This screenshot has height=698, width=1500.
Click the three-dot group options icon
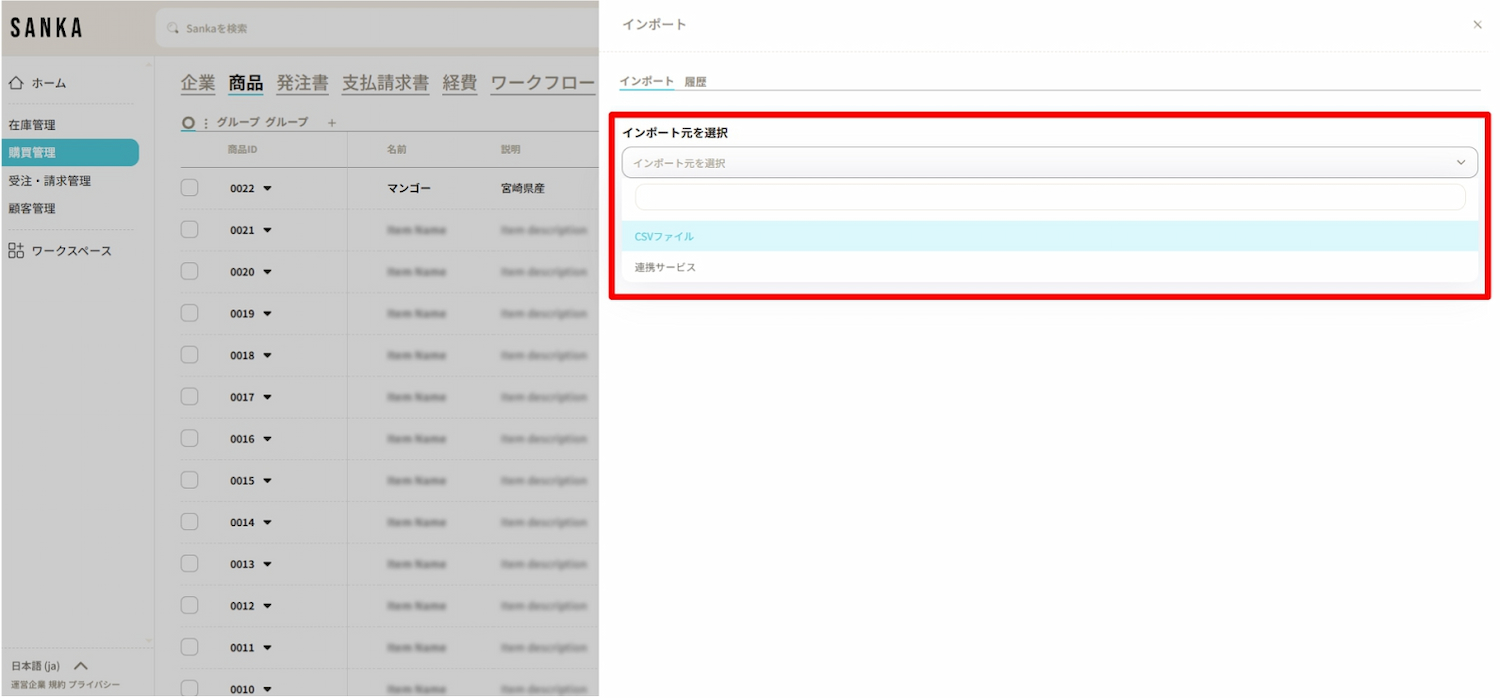point(206,123)
